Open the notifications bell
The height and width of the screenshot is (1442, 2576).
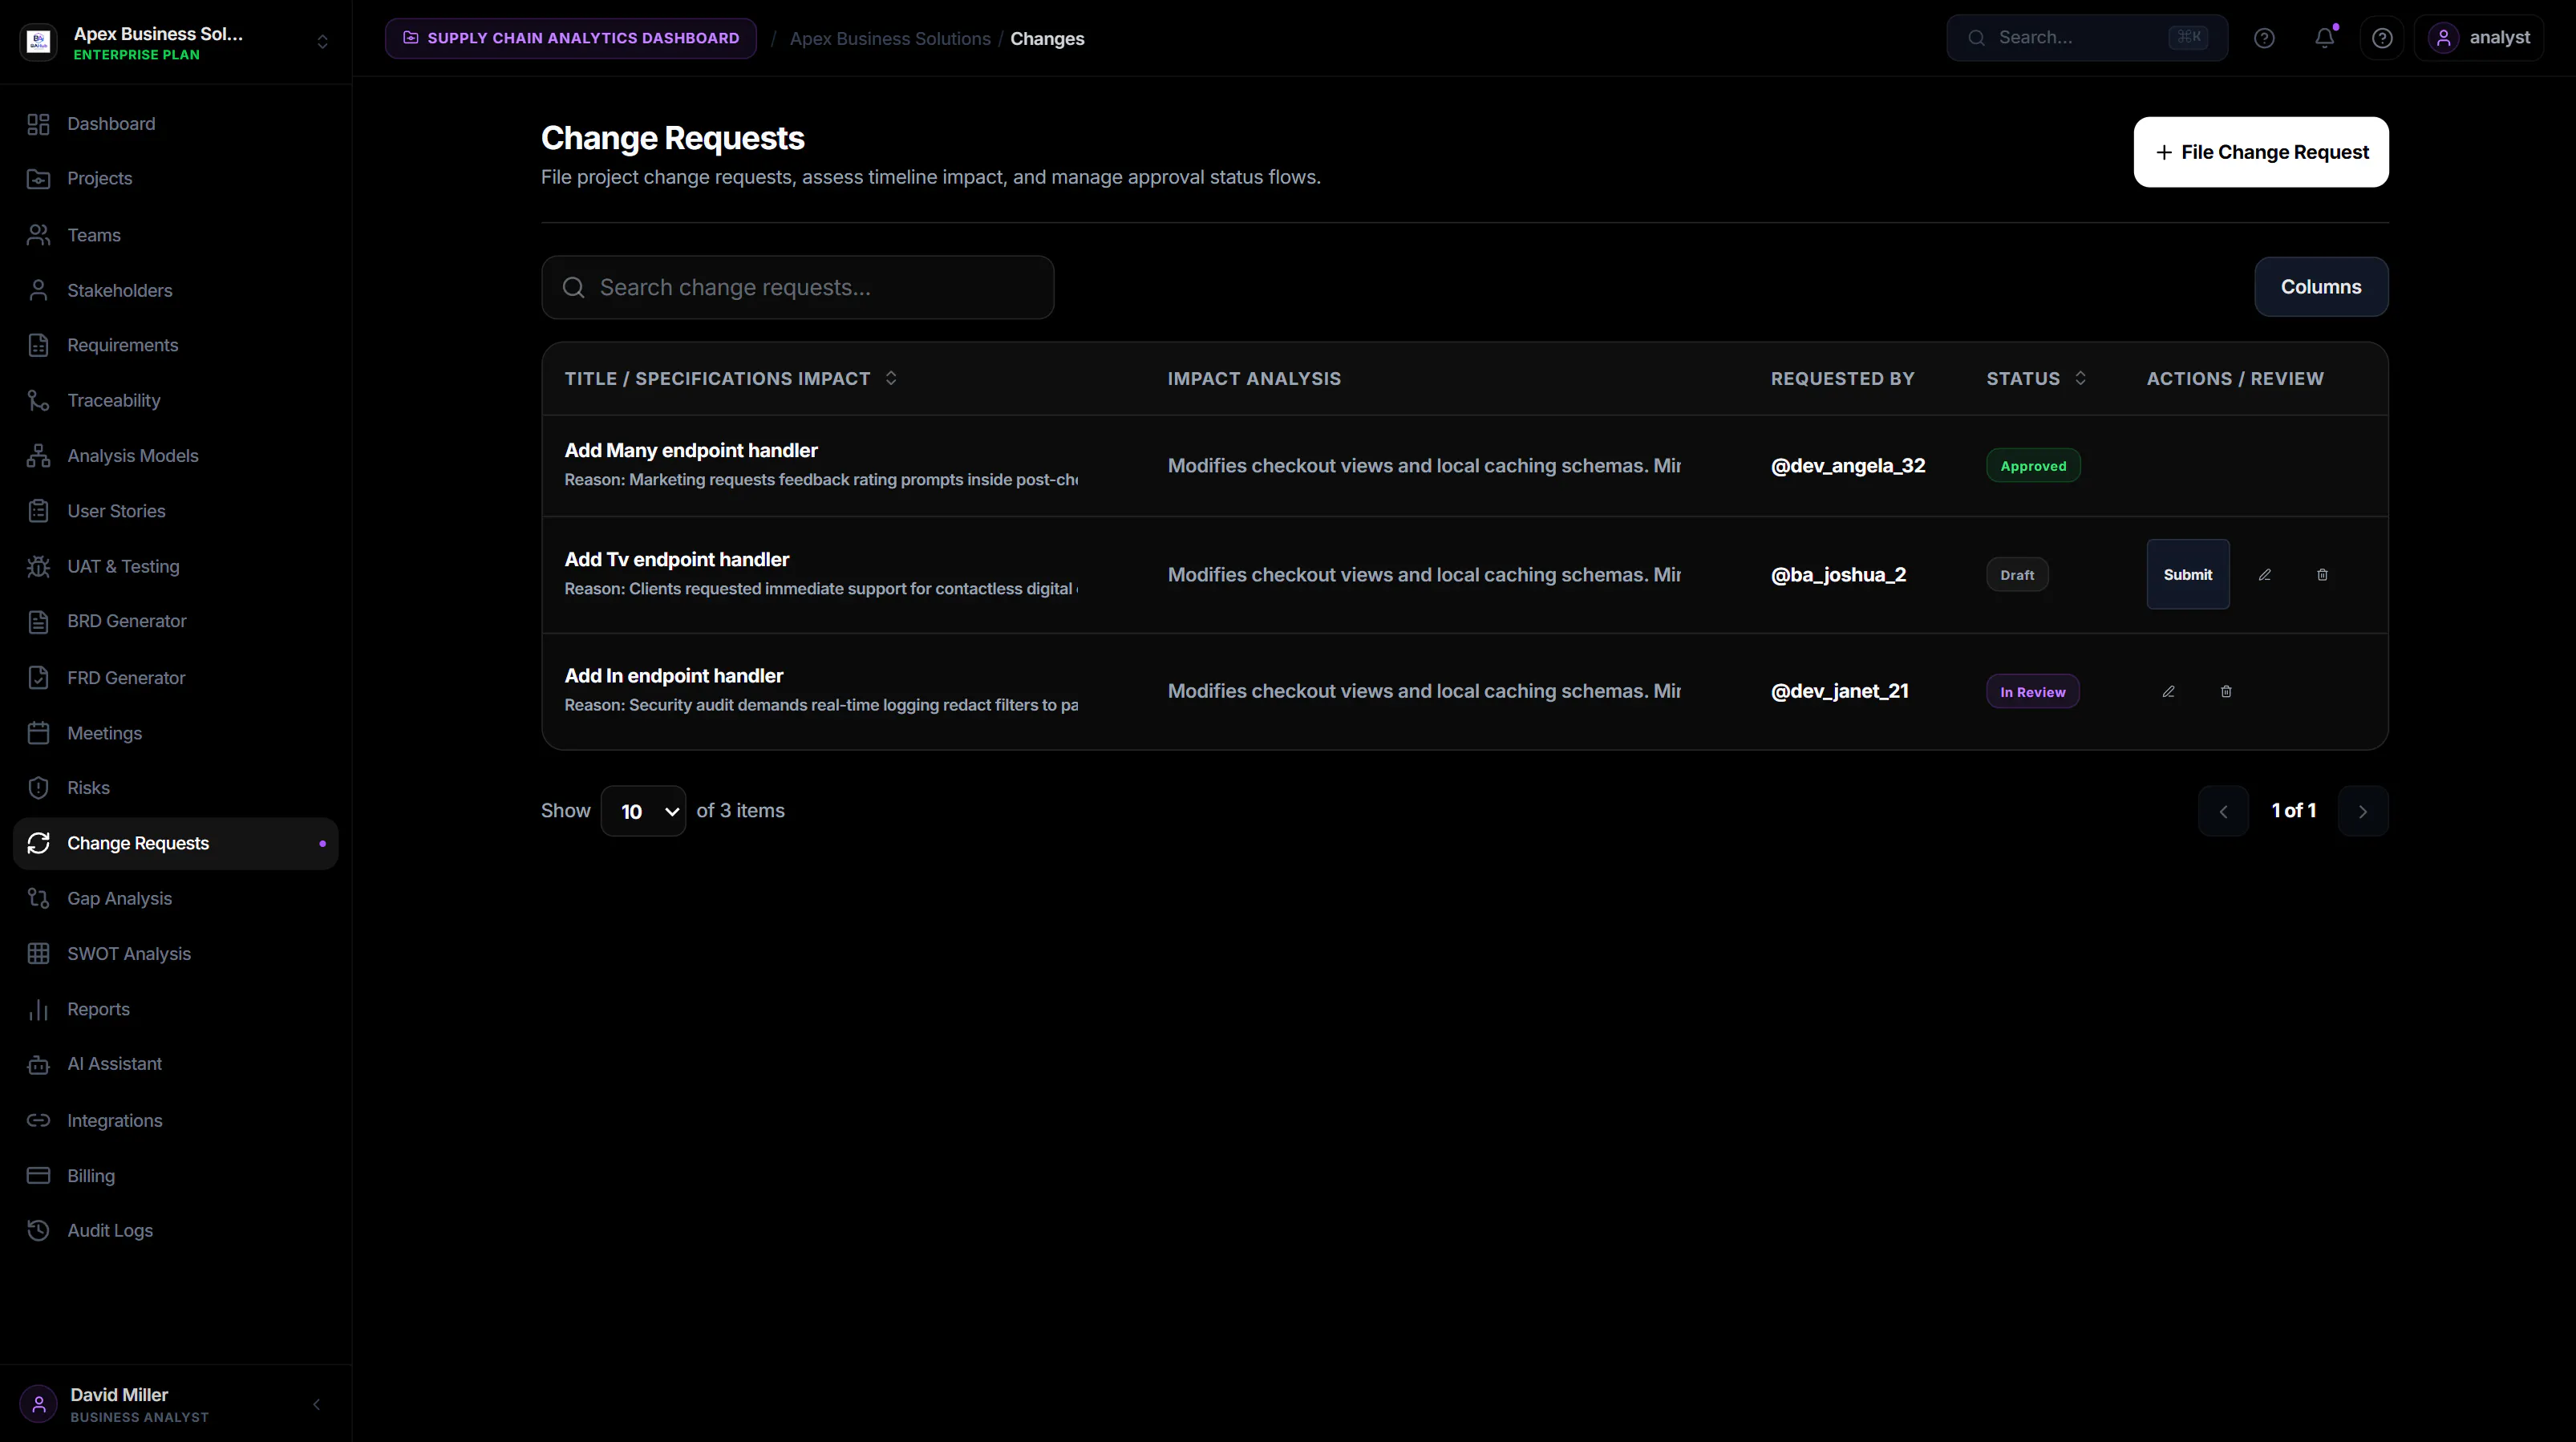tap(2325, 38)
